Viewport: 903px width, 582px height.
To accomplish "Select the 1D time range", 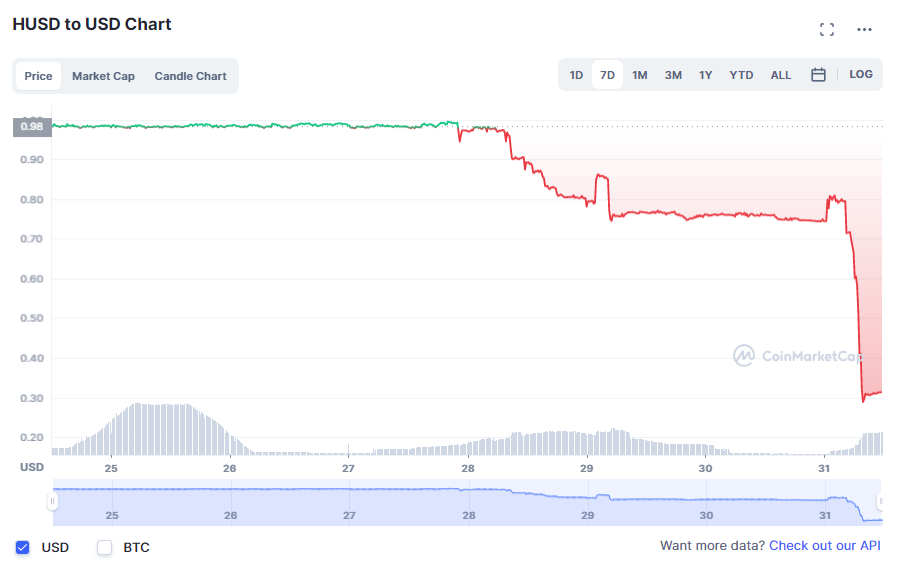I will [576, 75].
